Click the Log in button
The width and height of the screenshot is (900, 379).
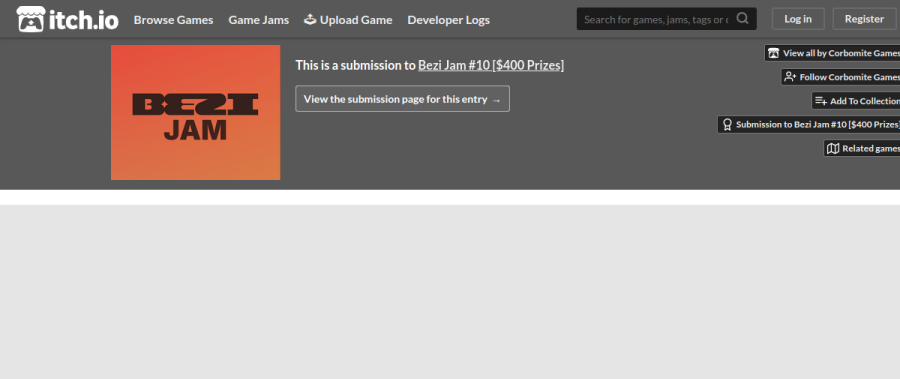coord(798,19)
